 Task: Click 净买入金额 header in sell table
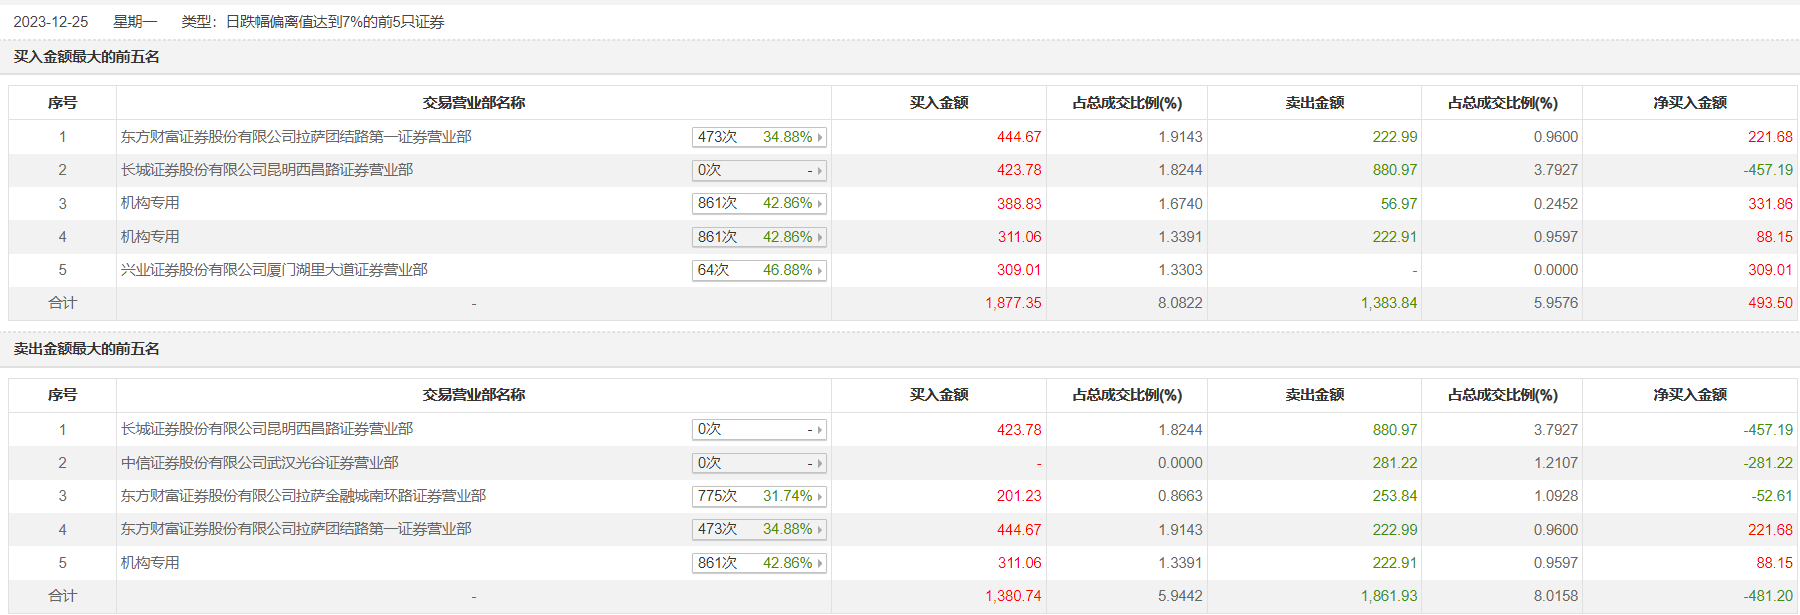click(x=1690, y=395)
